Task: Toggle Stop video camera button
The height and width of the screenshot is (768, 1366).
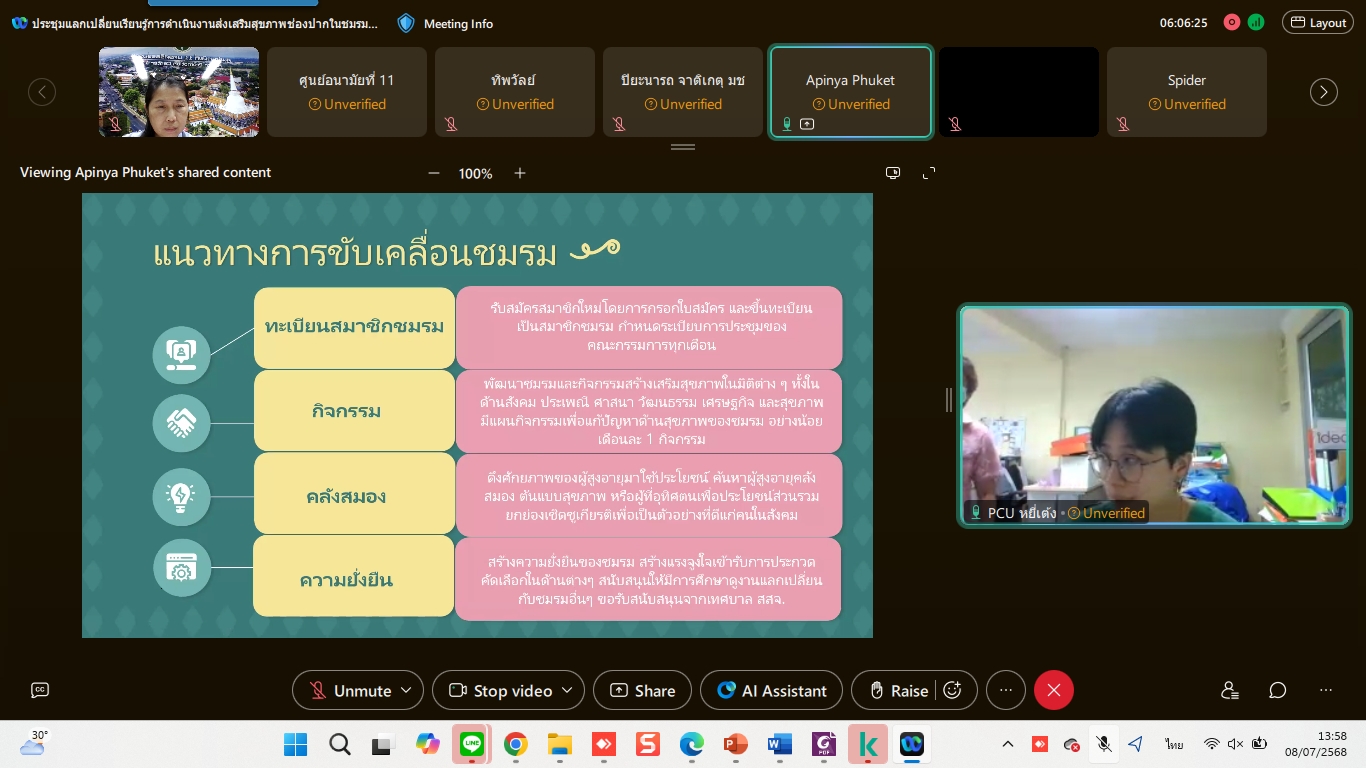Action: coord(502,690)
